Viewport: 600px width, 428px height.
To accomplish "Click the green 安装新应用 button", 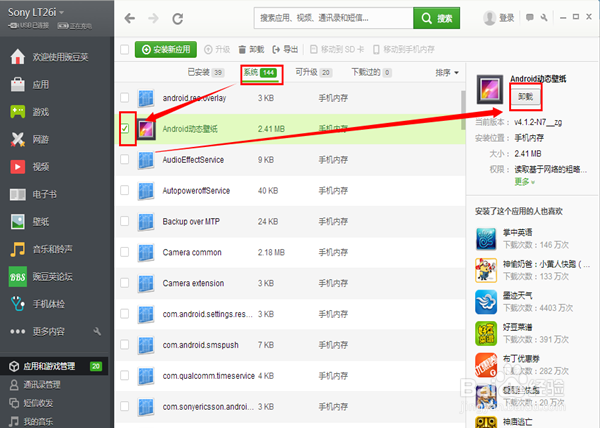I will (166, 49).
